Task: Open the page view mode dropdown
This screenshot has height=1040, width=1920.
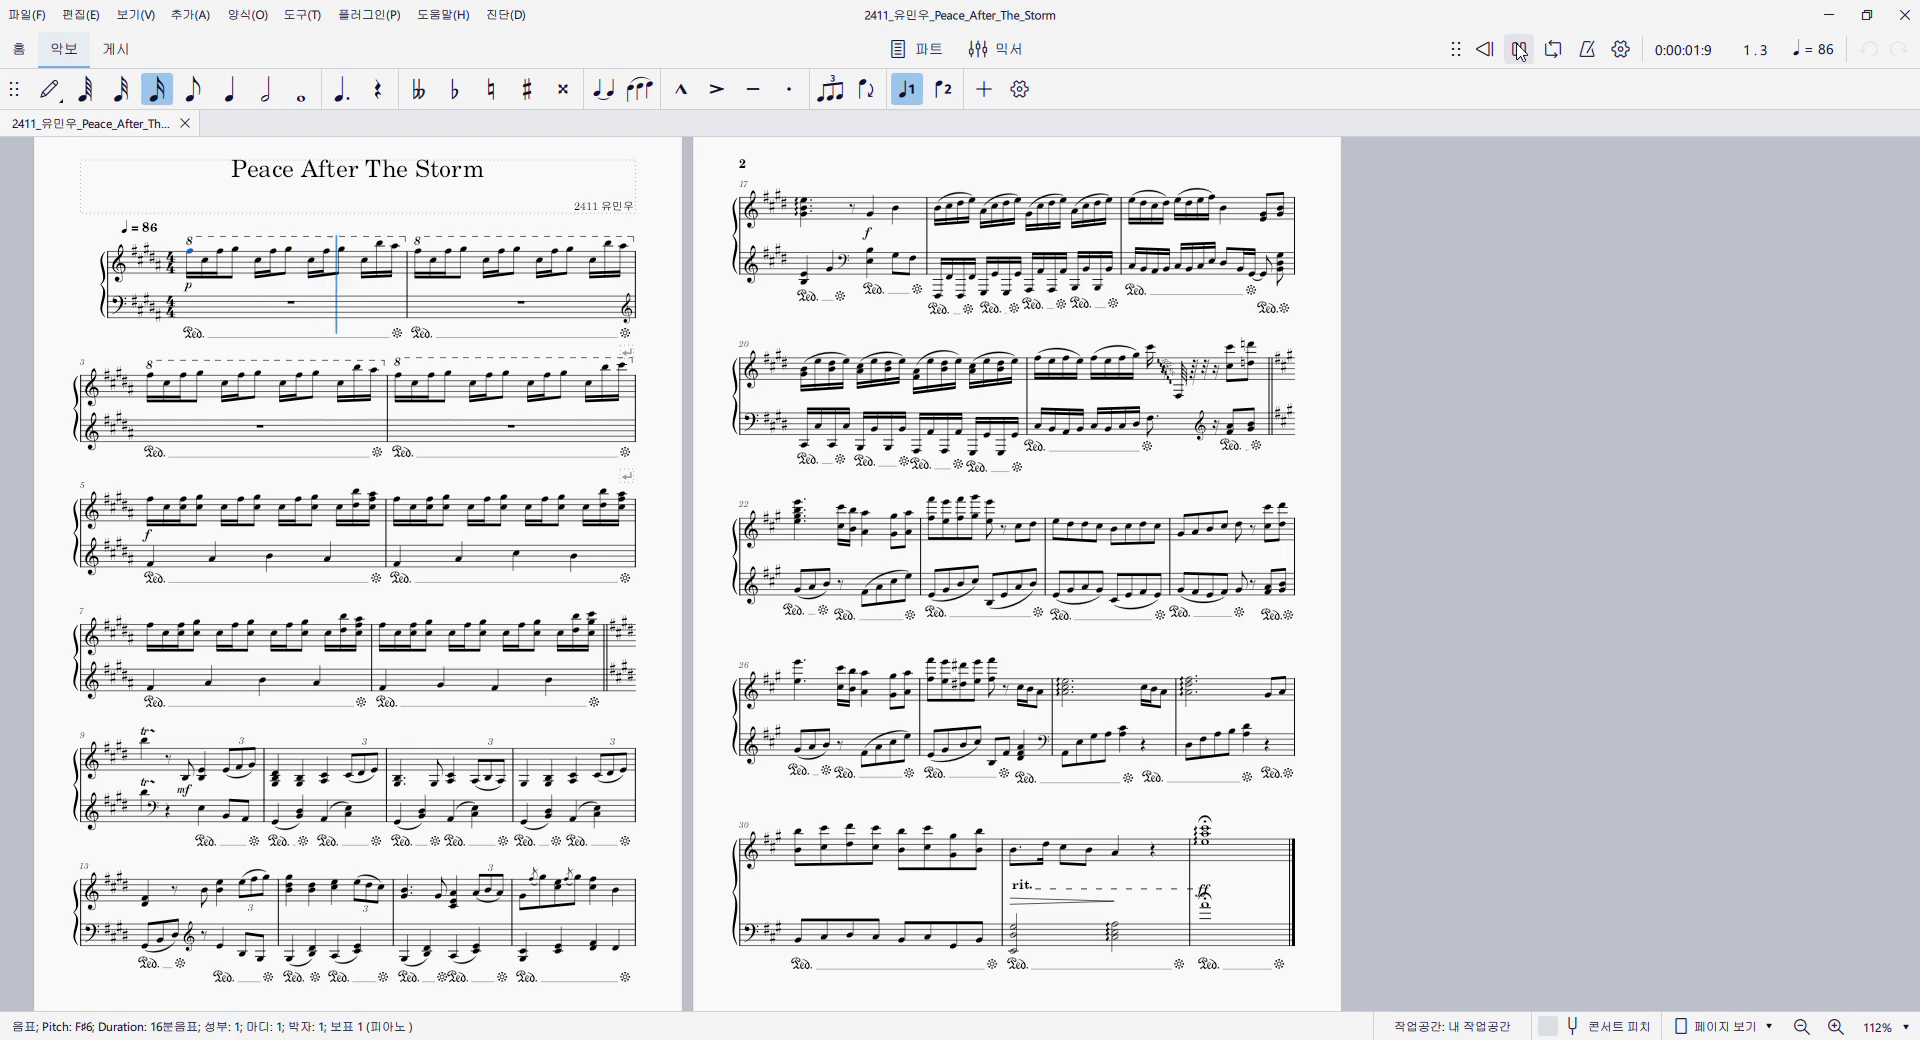Action: pyautogui.click(x=1724, y=1026)
